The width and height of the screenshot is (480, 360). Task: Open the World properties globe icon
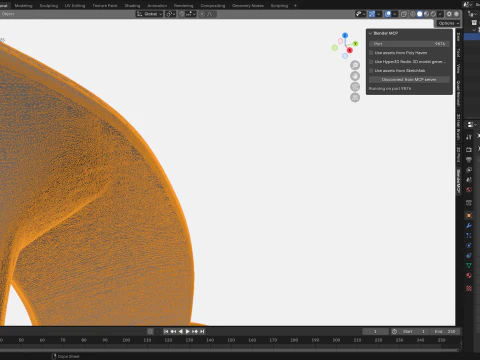tap(469, 190)
